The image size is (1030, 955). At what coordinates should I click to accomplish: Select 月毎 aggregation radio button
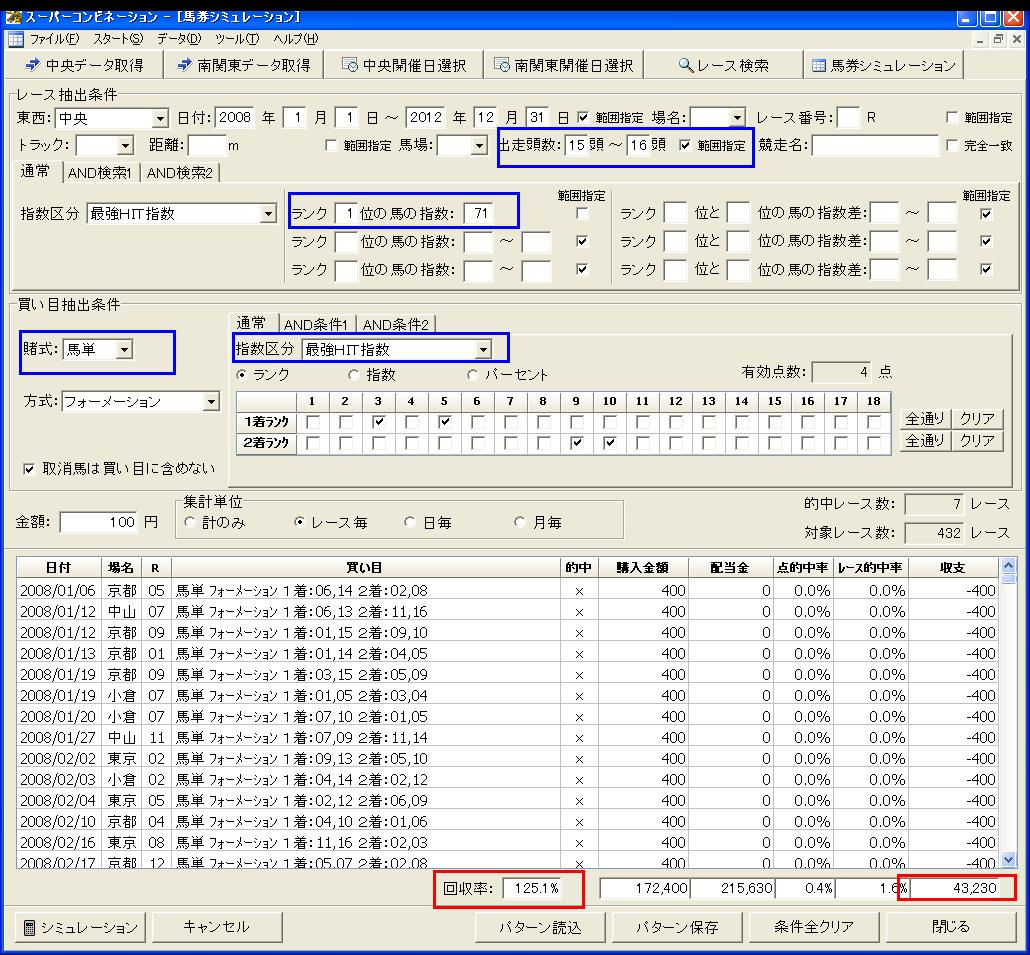(521, 522)
